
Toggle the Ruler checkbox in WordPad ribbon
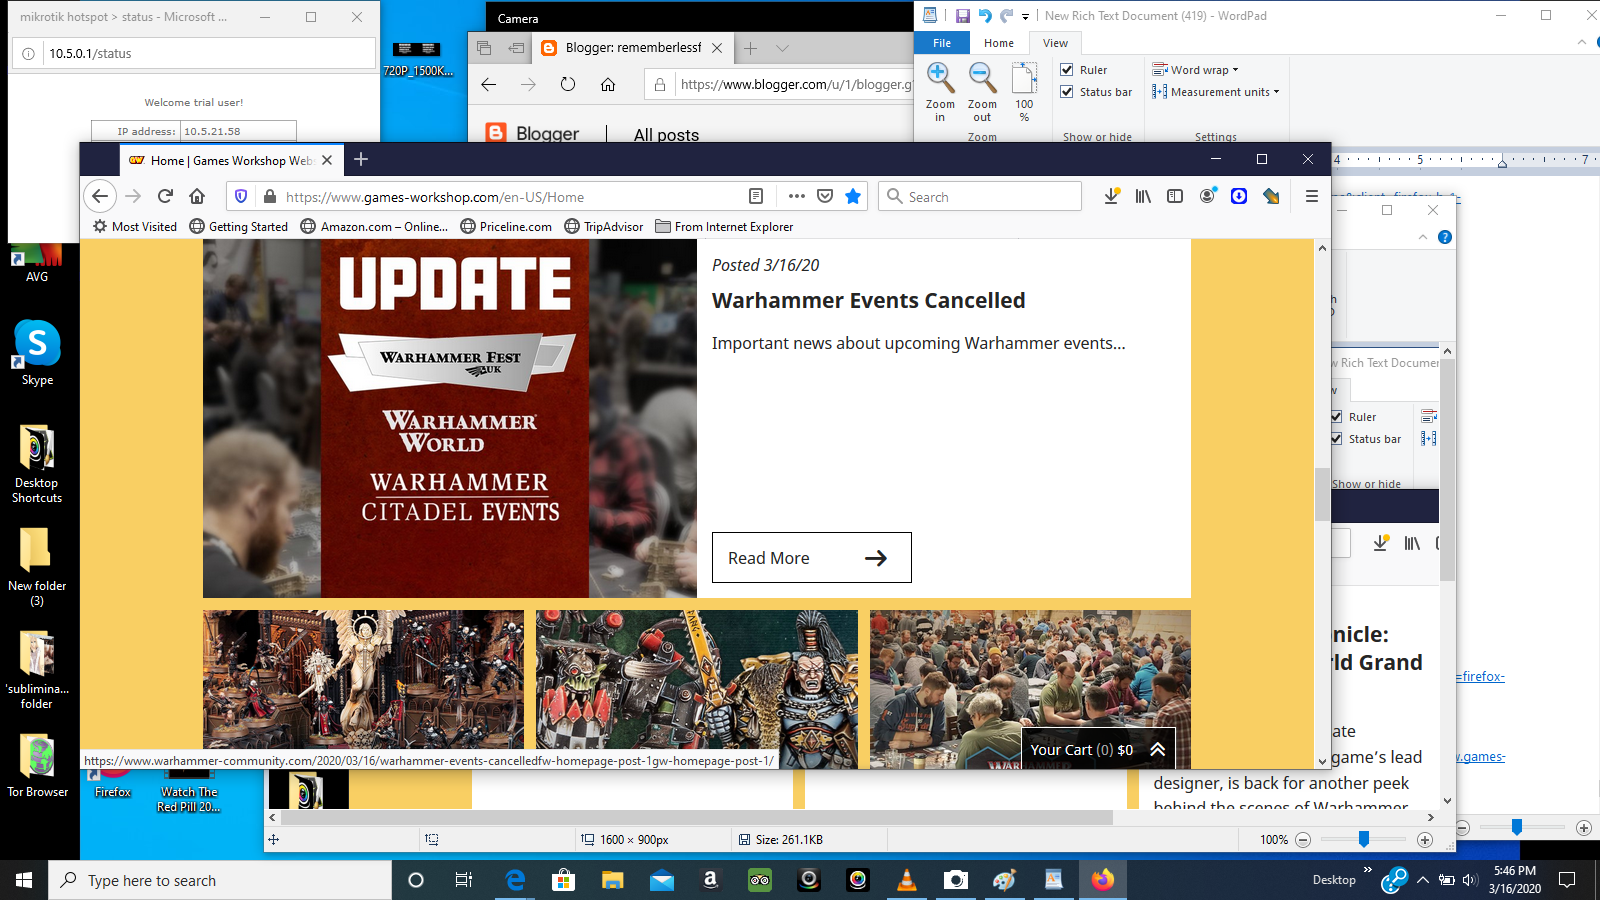tap(1067, 70)
